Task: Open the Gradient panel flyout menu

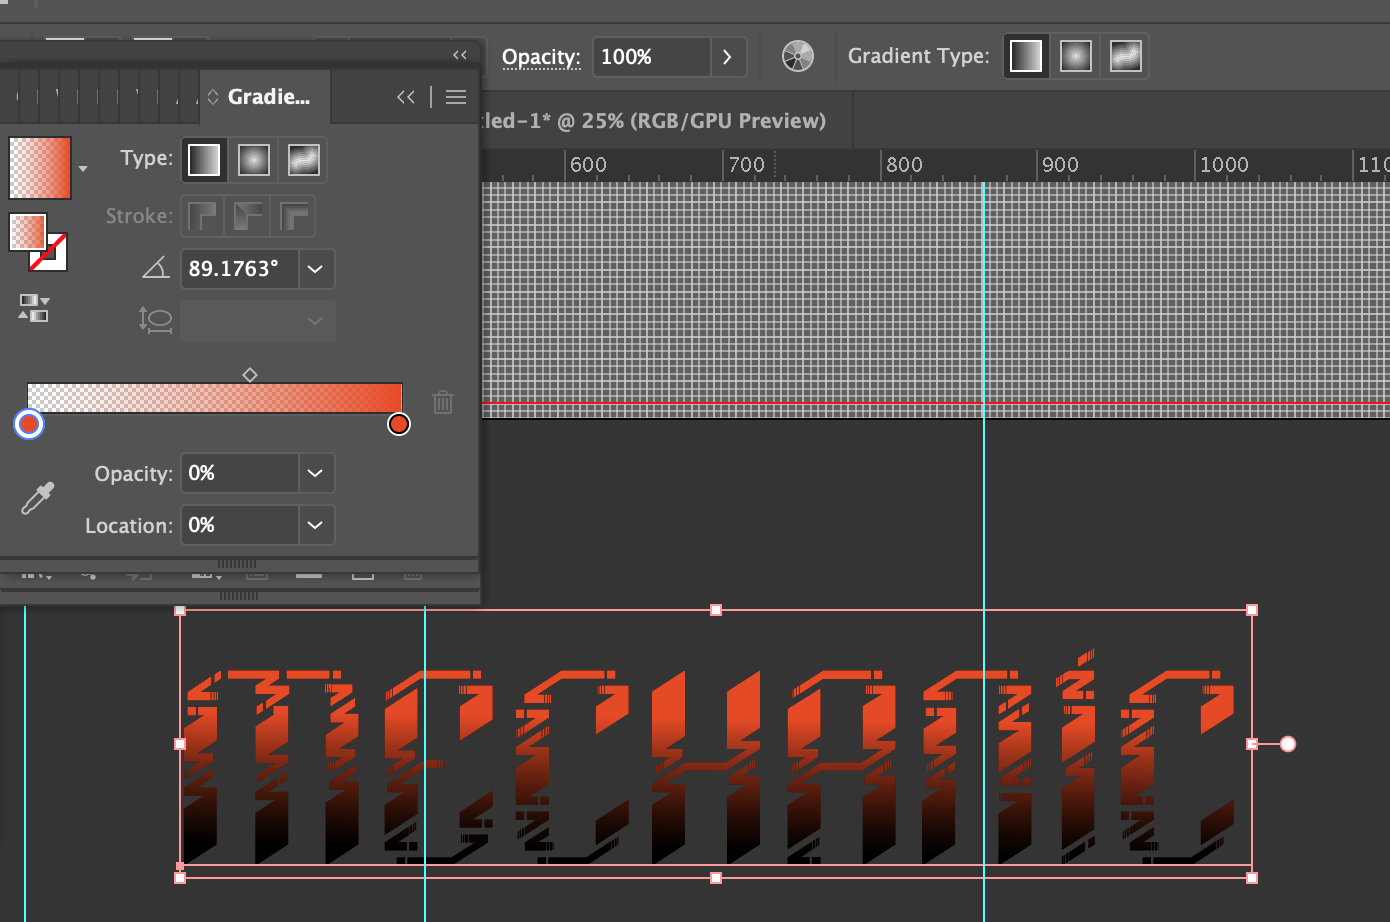Action: 456,97
